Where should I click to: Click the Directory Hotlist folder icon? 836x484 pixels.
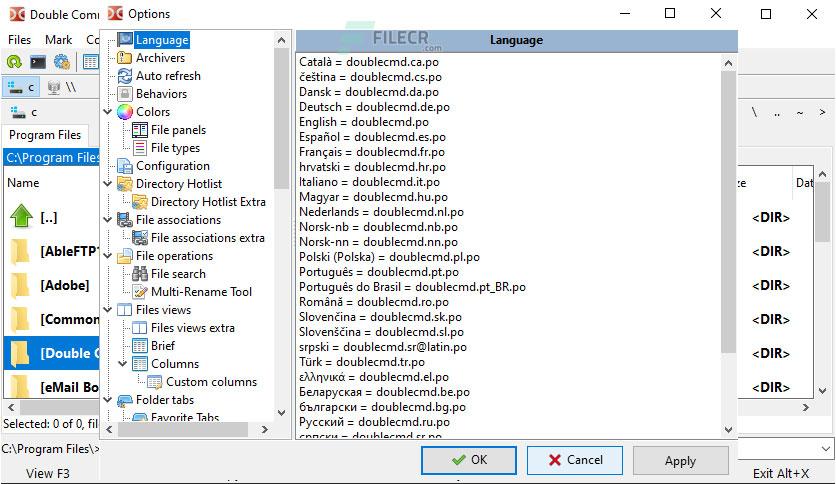(x=125, y=184)
